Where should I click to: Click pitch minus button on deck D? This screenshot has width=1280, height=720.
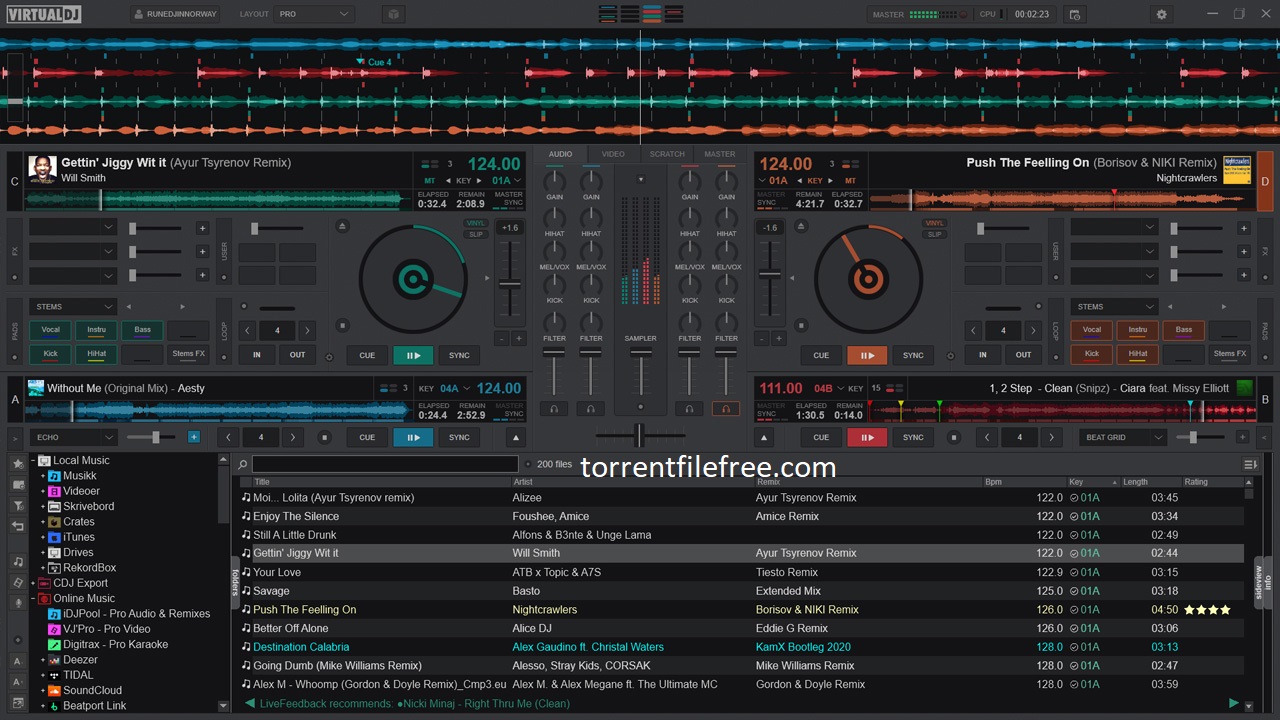[x=761, y=338]
